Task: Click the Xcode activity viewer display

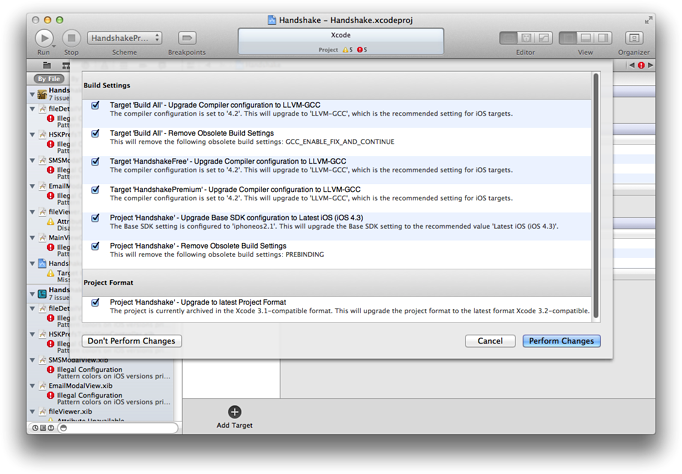Action: pos(341,42)
